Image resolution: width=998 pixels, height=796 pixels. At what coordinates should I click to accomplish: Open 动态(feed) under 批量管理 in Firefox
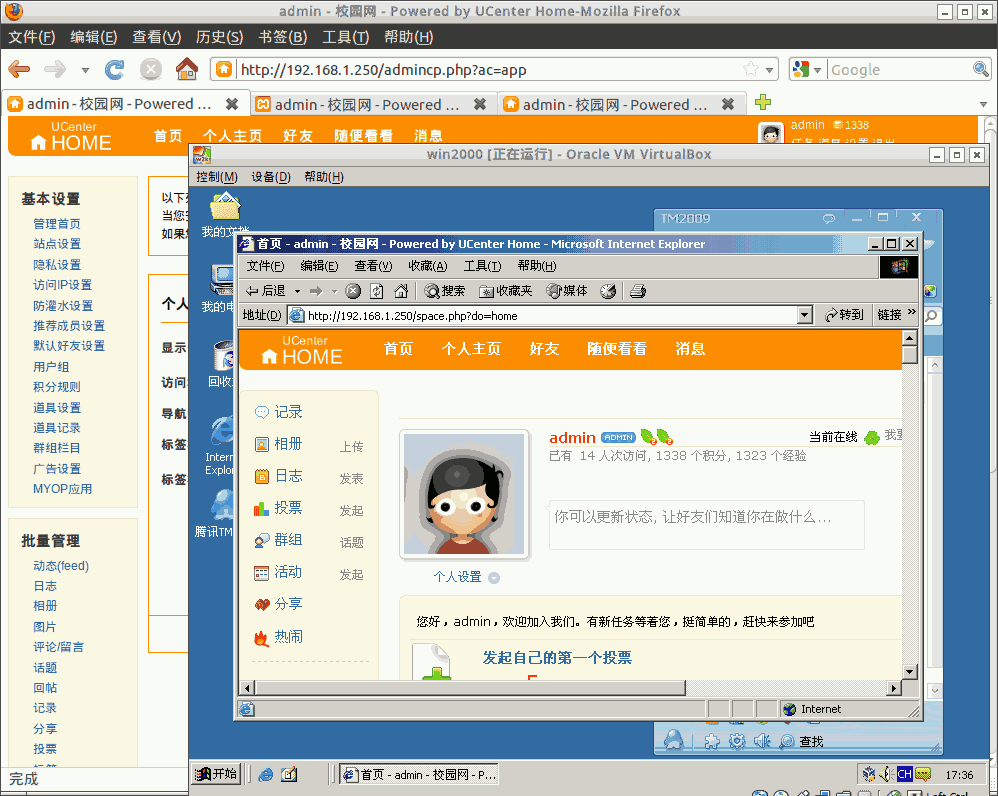(61, 566)
